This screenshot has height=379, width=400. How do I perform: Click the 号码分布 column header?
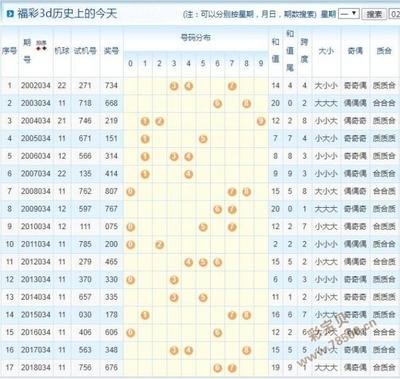pyautogui.click(x=196, y=38)
